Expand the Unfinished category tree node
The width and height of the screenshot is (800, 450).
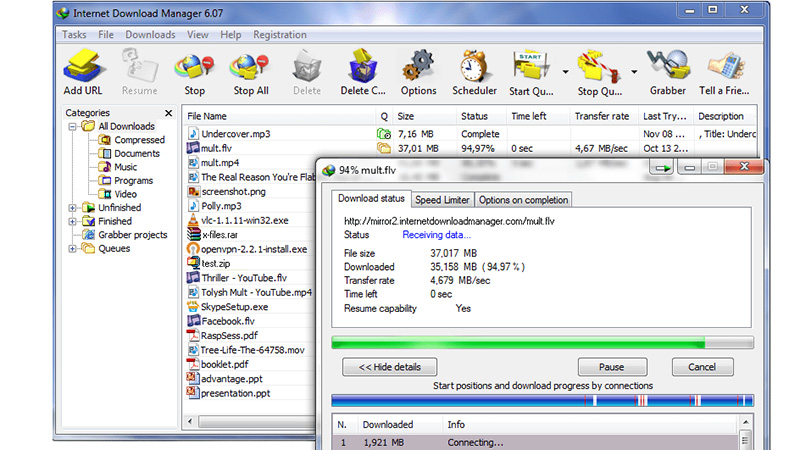73,208
